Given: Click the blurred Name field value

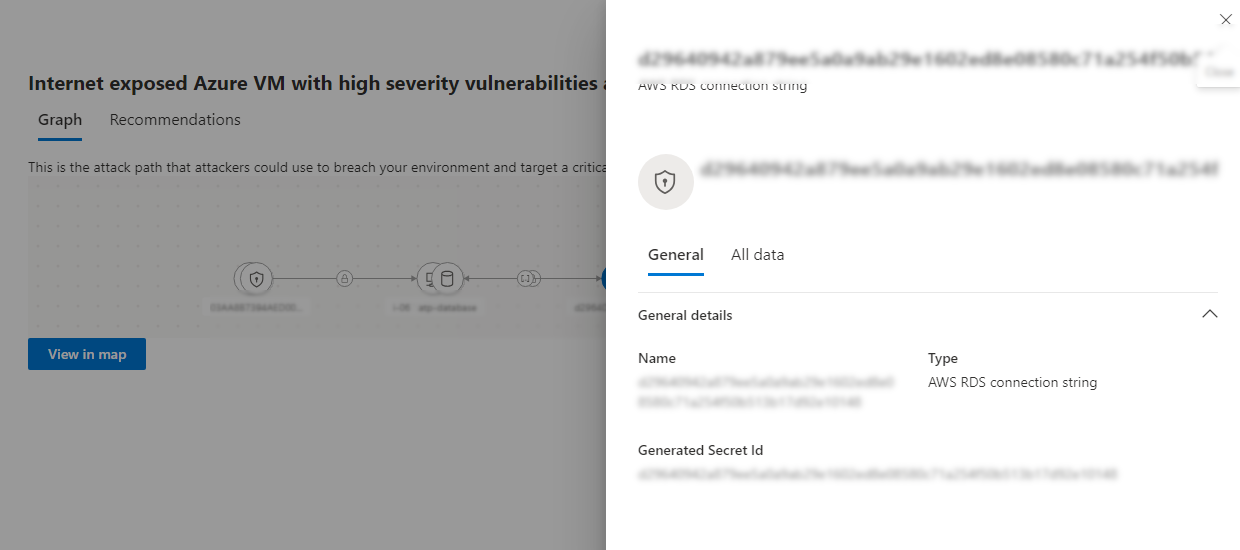Looking at the screenshot, I should click(766, 392).
